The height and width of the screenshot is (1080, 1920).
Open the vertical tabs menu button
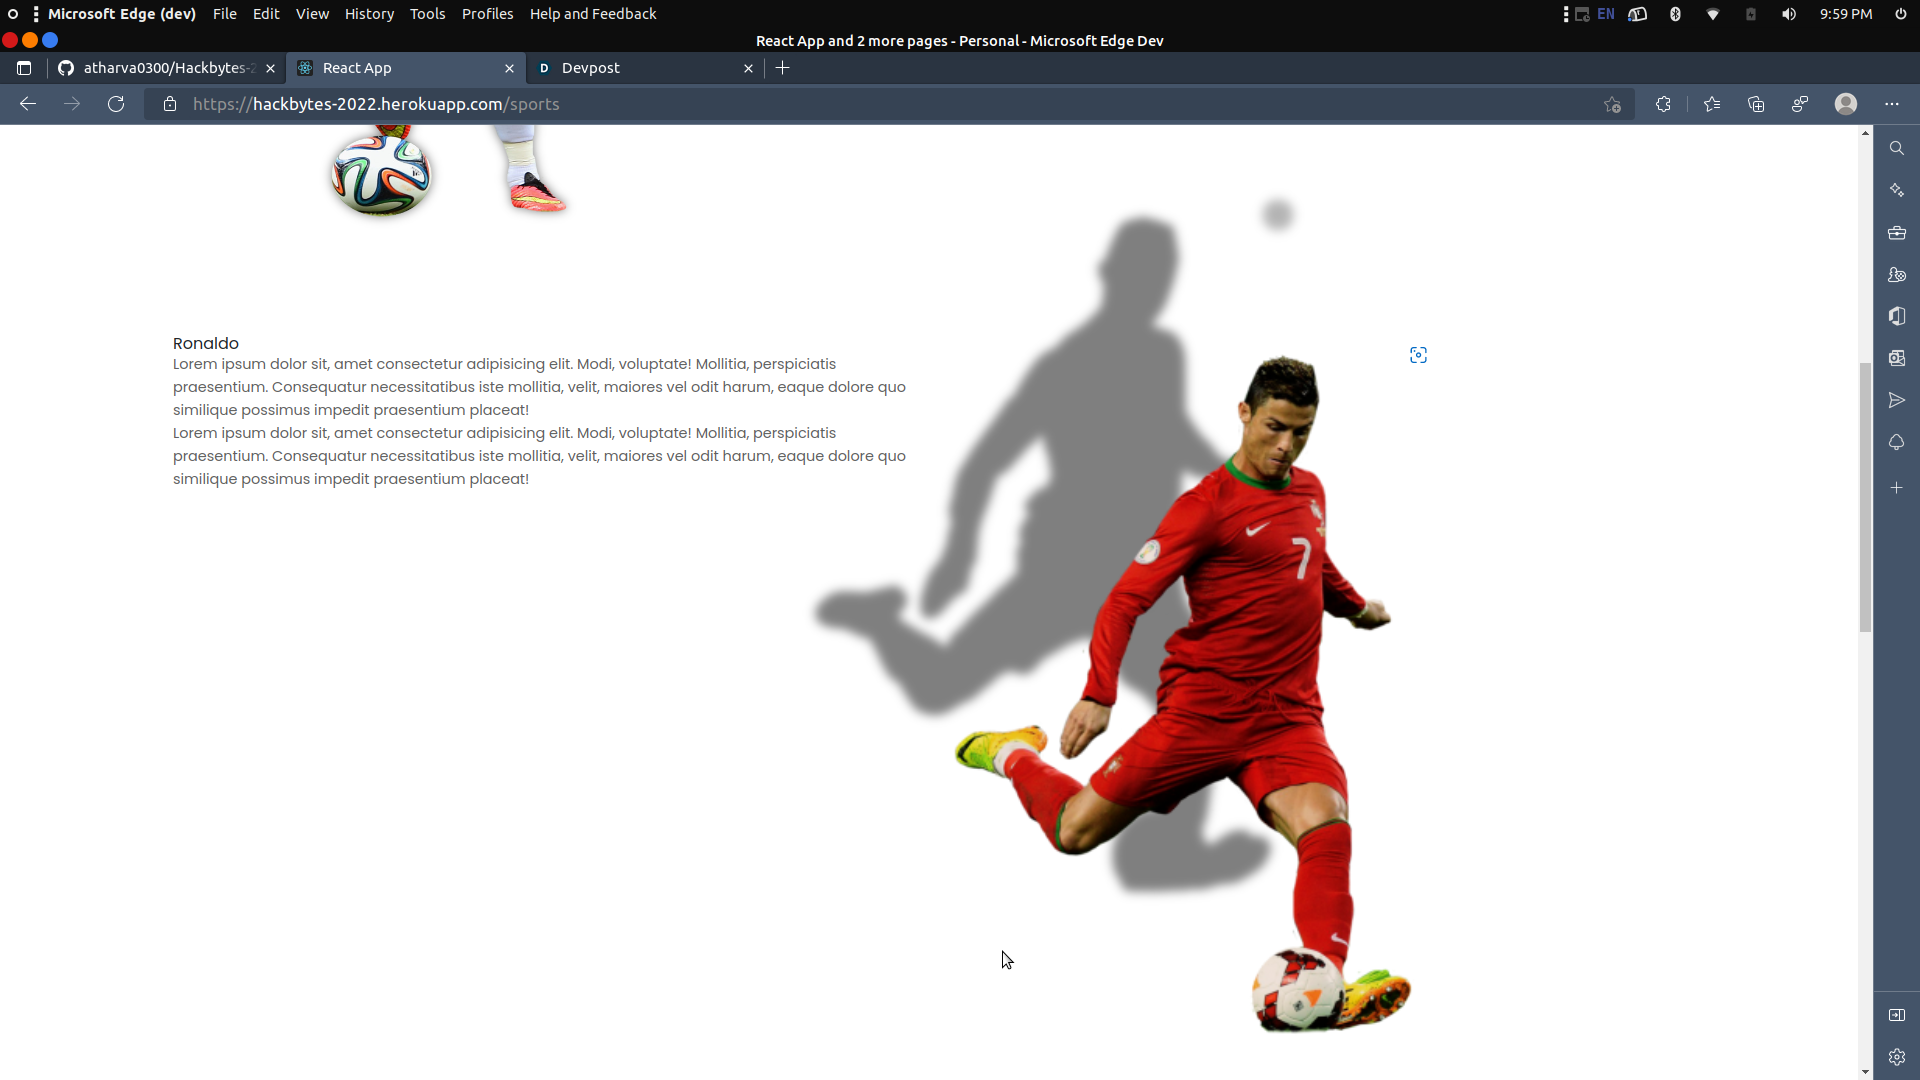(x=24, y=68)
